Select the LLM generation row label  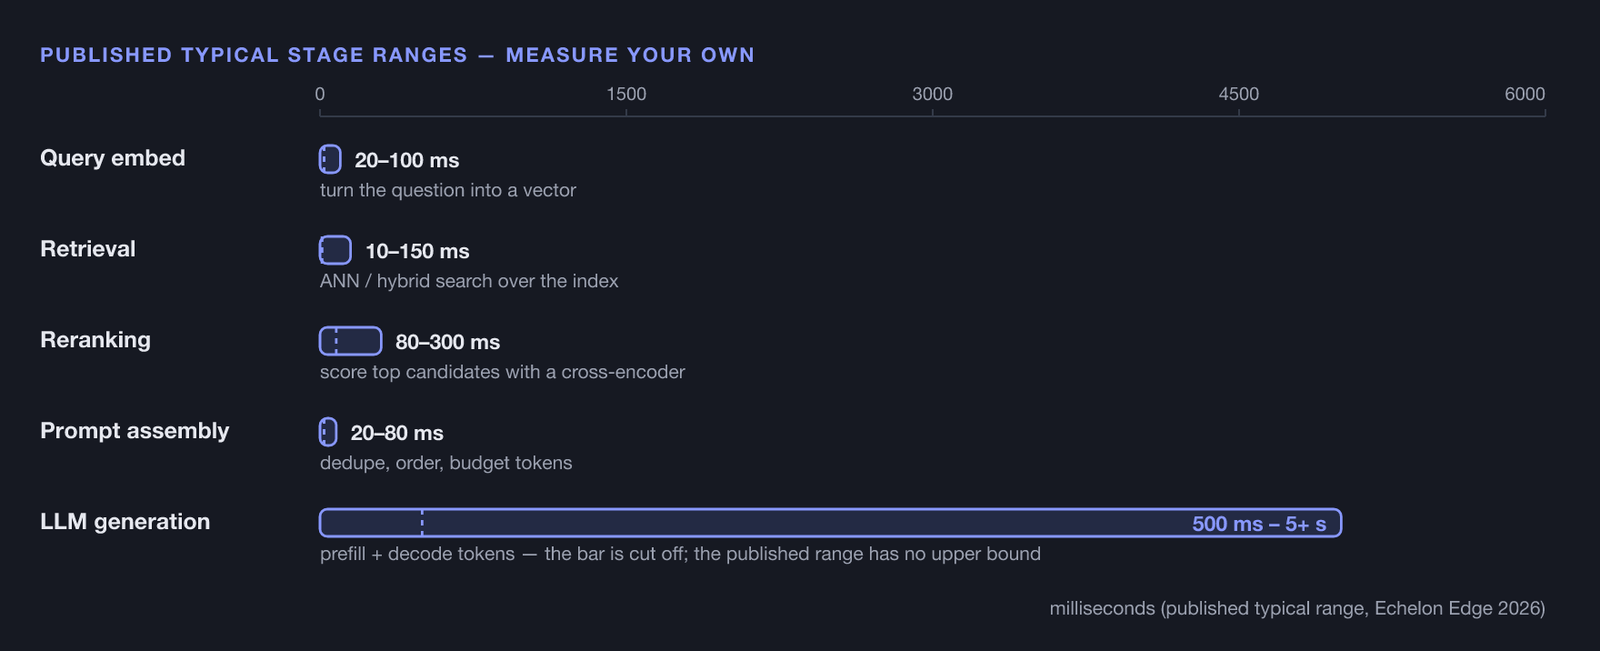(x=125, y=522)
